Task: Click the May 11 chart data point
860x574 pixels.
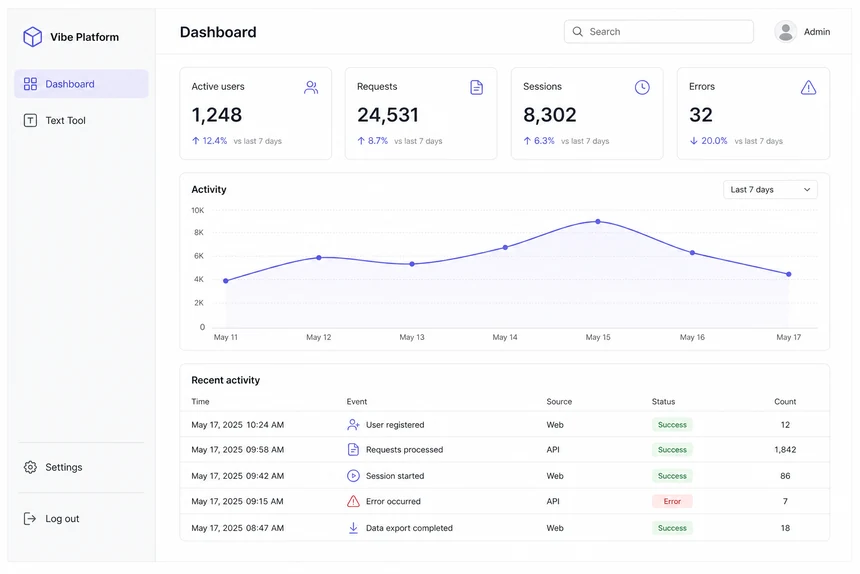Action: click(x=226, y=281)
